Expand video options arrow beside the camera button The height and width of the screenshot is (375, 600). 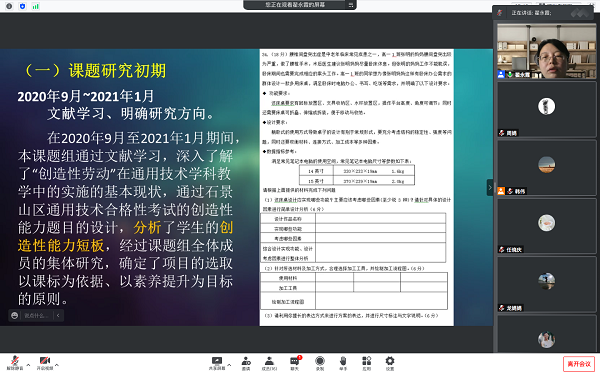(x=57, y=365)
